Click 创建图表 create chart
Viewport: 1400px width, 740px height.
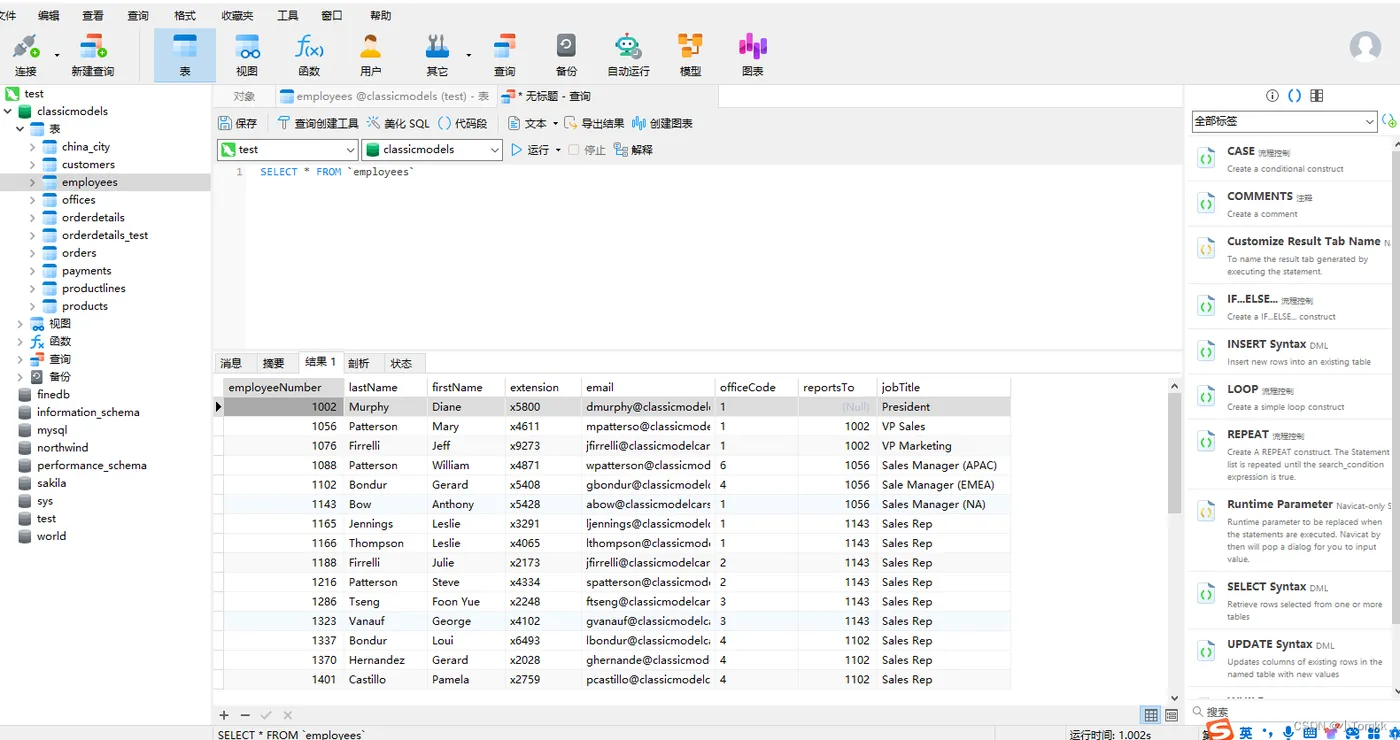662,123
